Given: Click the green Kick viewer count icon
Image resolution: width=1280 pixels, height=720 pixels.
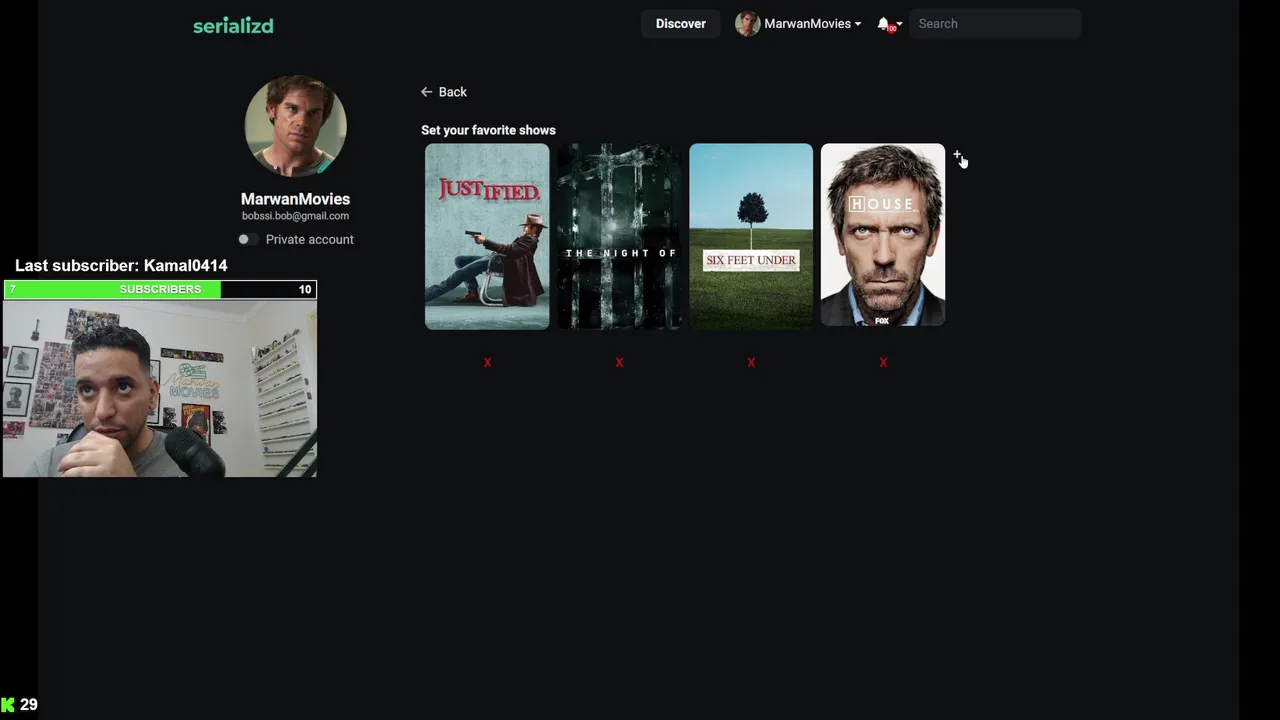Looking at the screenshot, I should 8,705.
